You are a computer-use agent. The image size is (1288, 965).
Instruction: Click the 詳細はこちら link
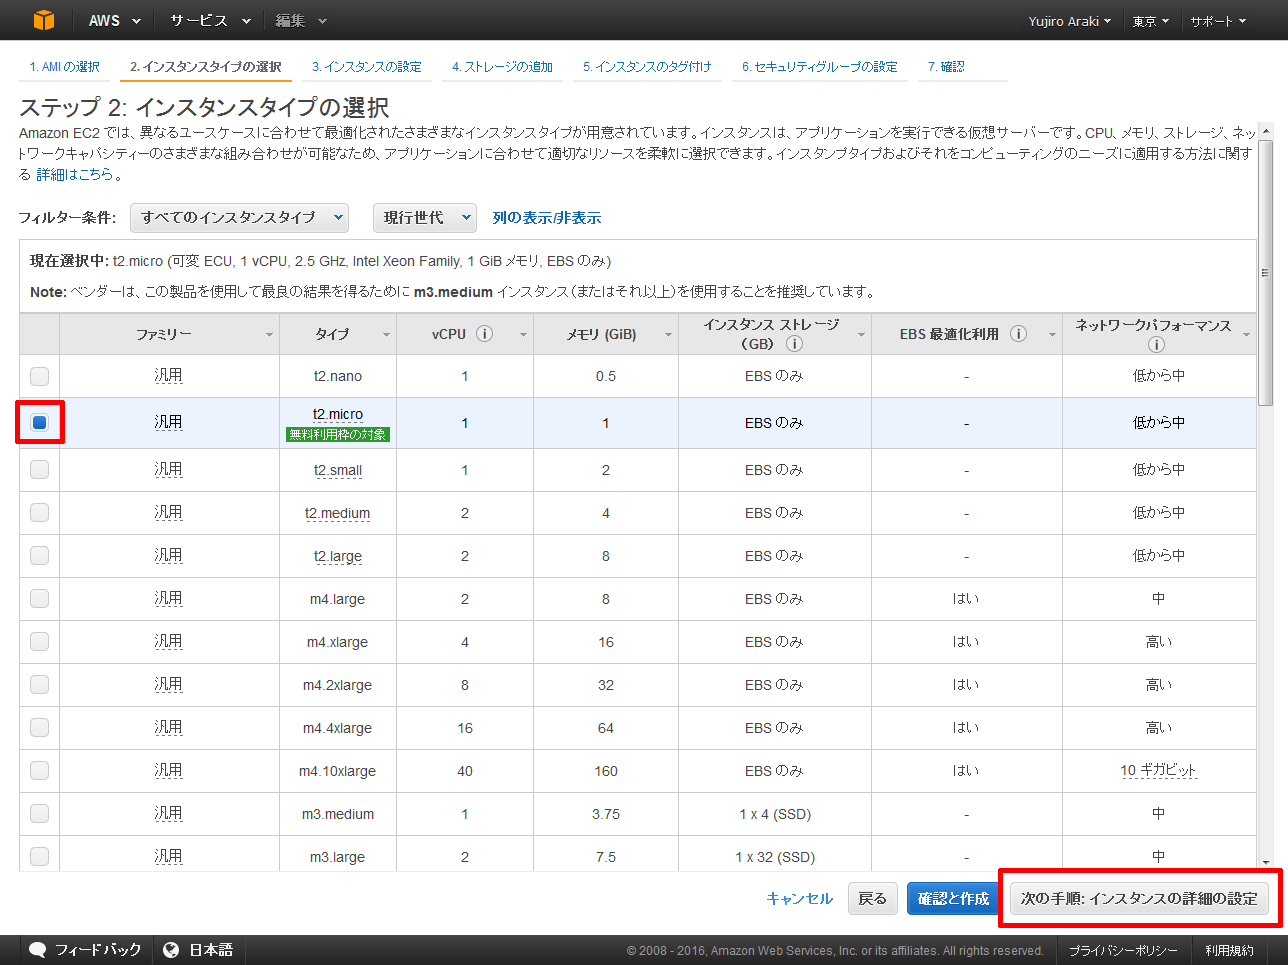[75, 174]
